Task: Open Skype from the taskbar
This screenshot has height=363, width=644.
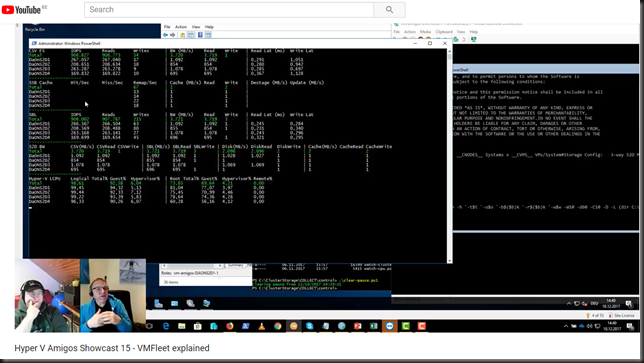Action: click(x=310, y=326)
